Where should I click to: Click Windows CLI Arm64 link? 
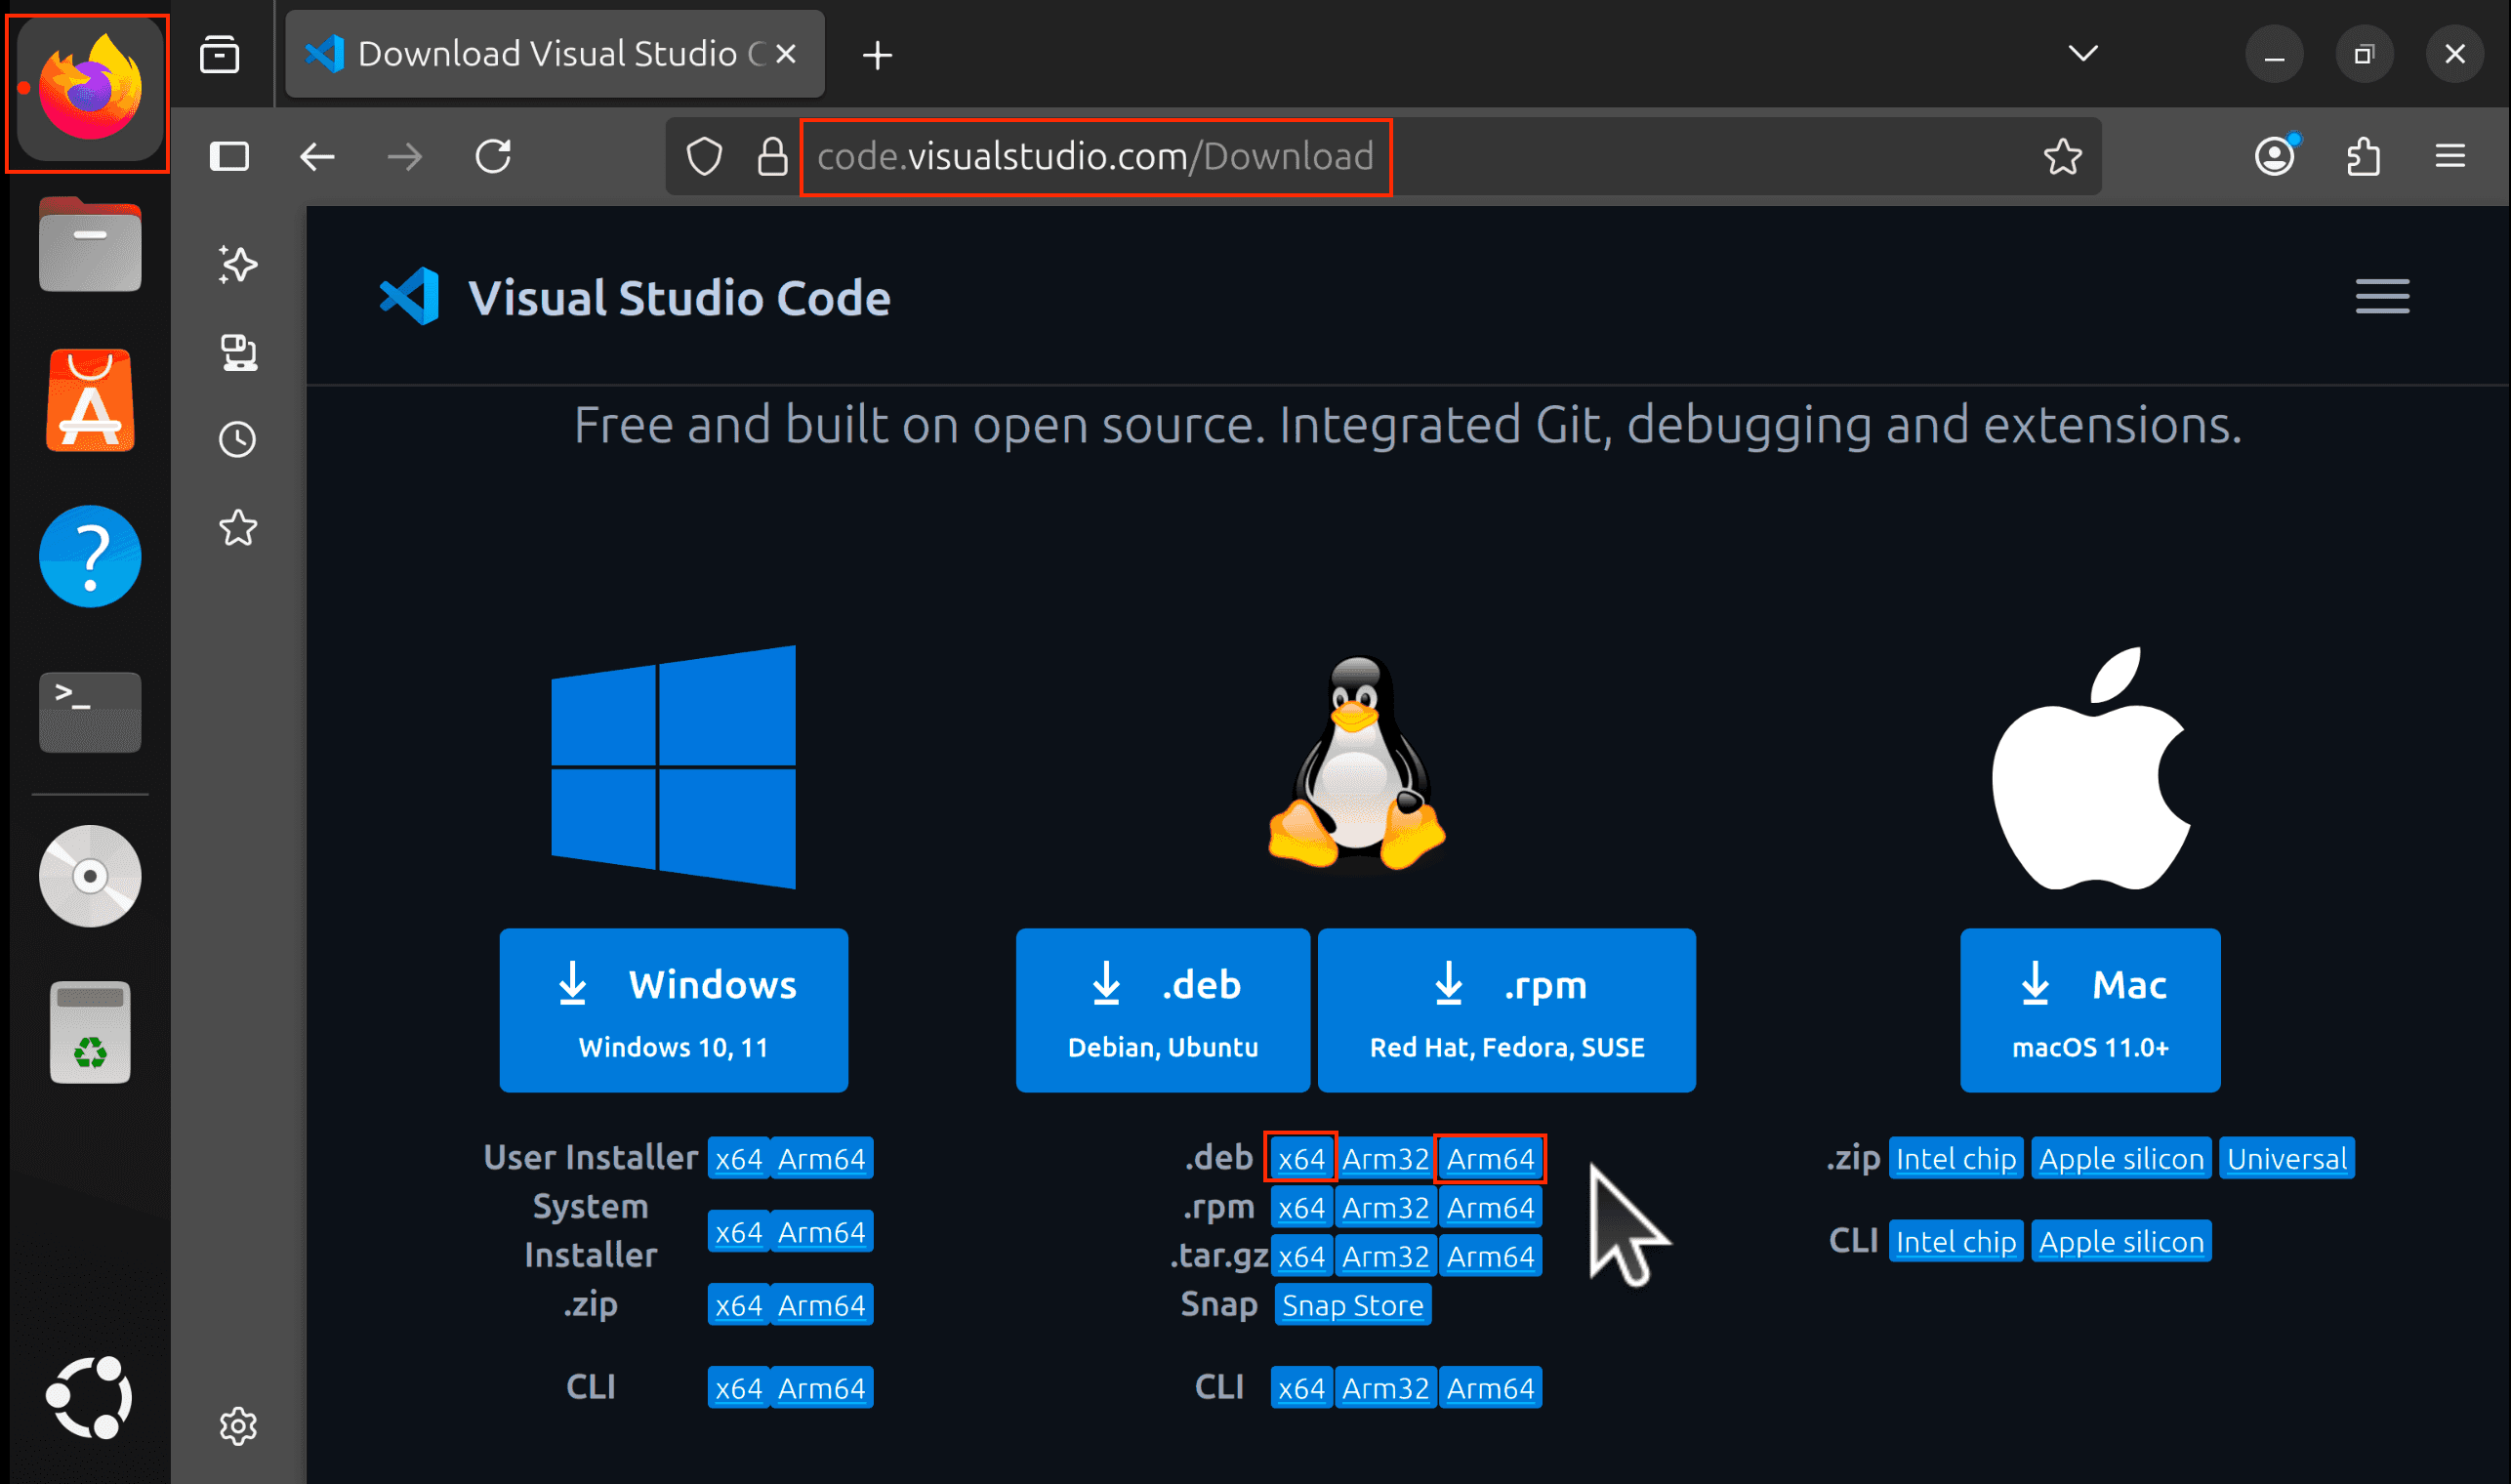click(821, 1387)
